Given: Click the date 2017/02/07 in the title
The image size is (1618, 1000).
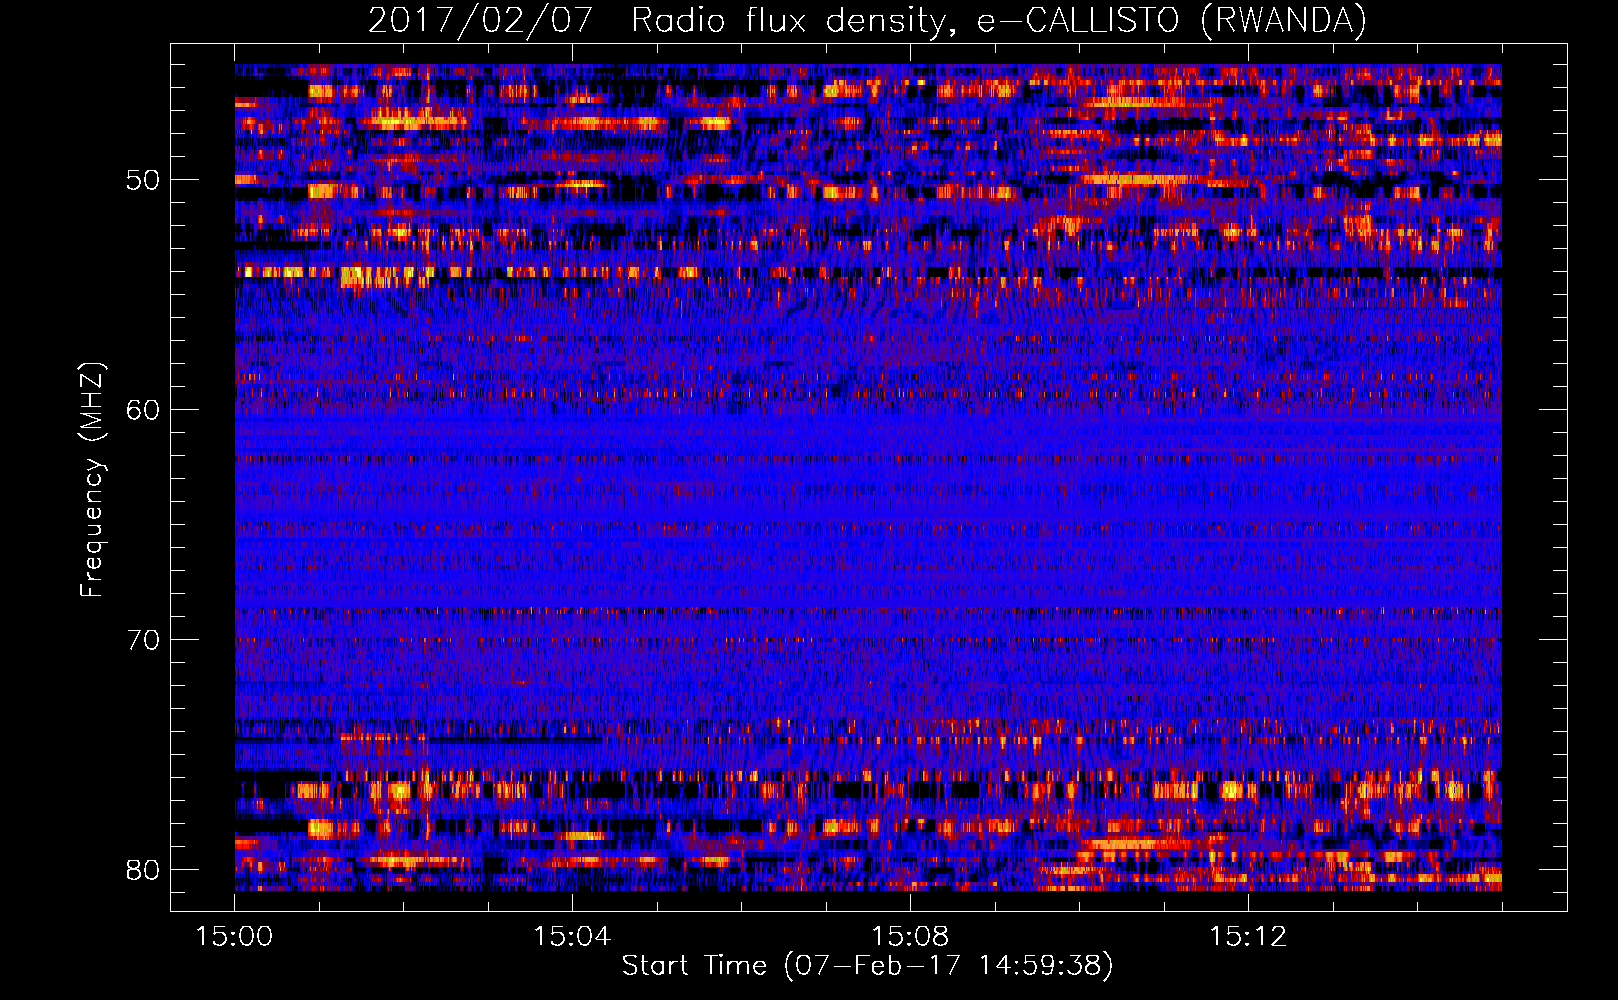Looking at the screenshot, I should click(x=481, y=20).
